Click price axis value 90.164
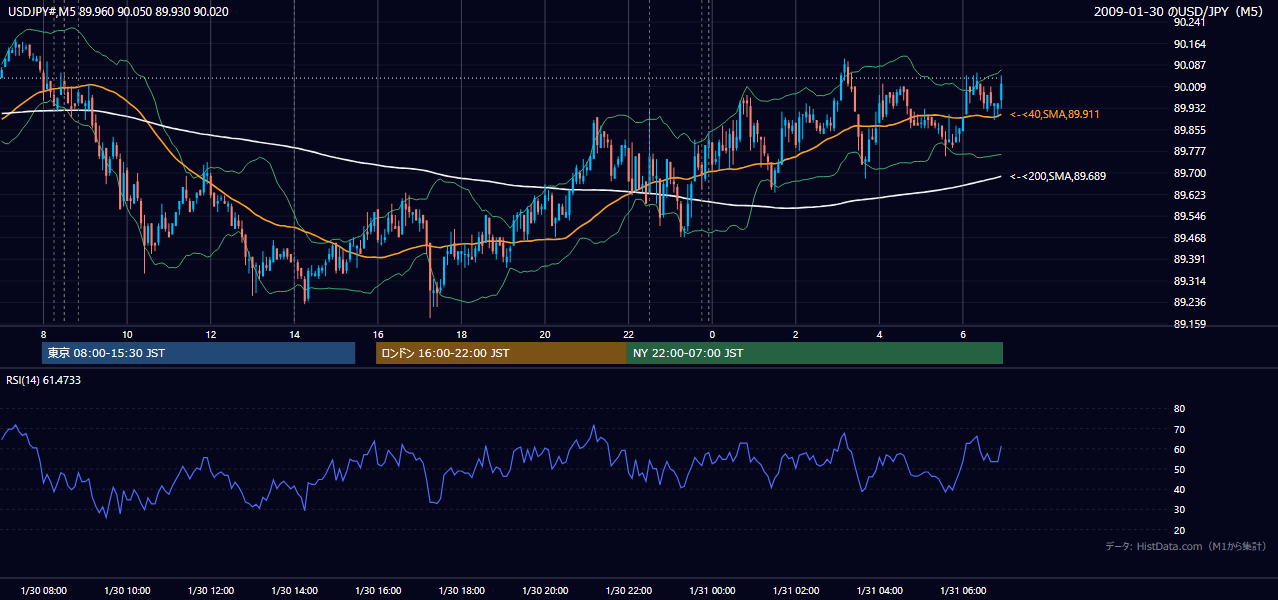 click(x=1189, y=44)
